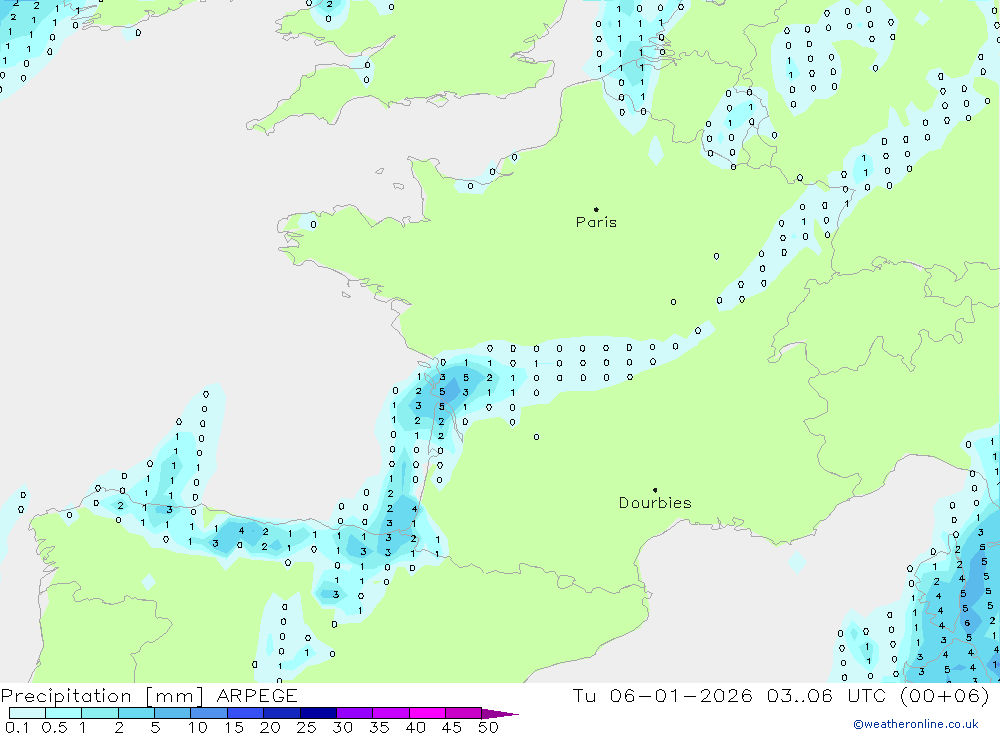The width and height of the screenshot is (1000, 733).
Task: Click the '25' legend scale value
Action: coord(307,727)
